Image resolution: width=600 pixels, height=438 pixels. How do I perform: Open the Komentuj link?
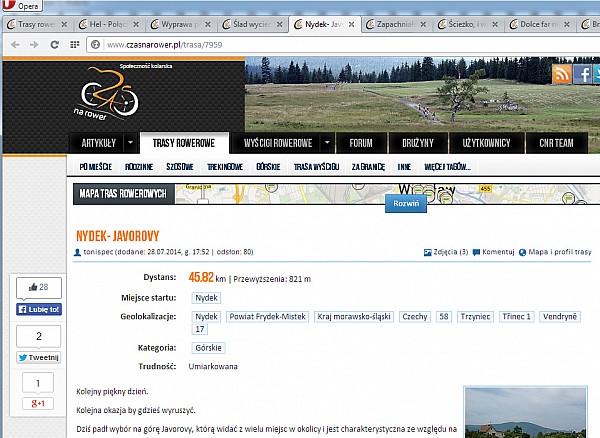497,251
